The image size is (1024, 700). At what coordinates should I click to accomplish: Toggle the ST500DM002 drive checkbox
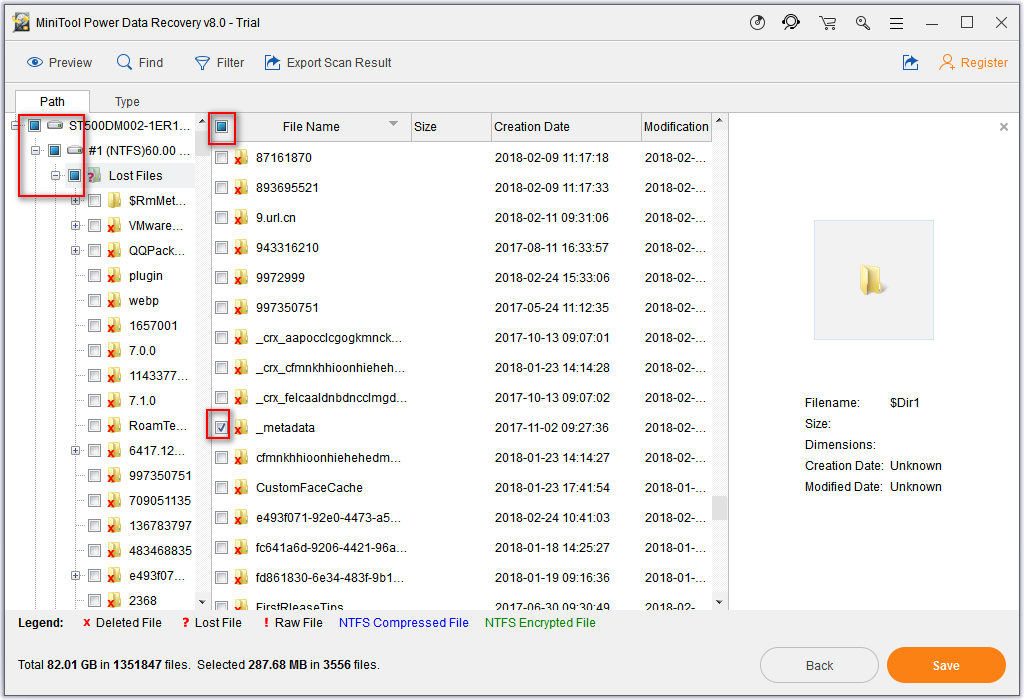pos(35,125)
